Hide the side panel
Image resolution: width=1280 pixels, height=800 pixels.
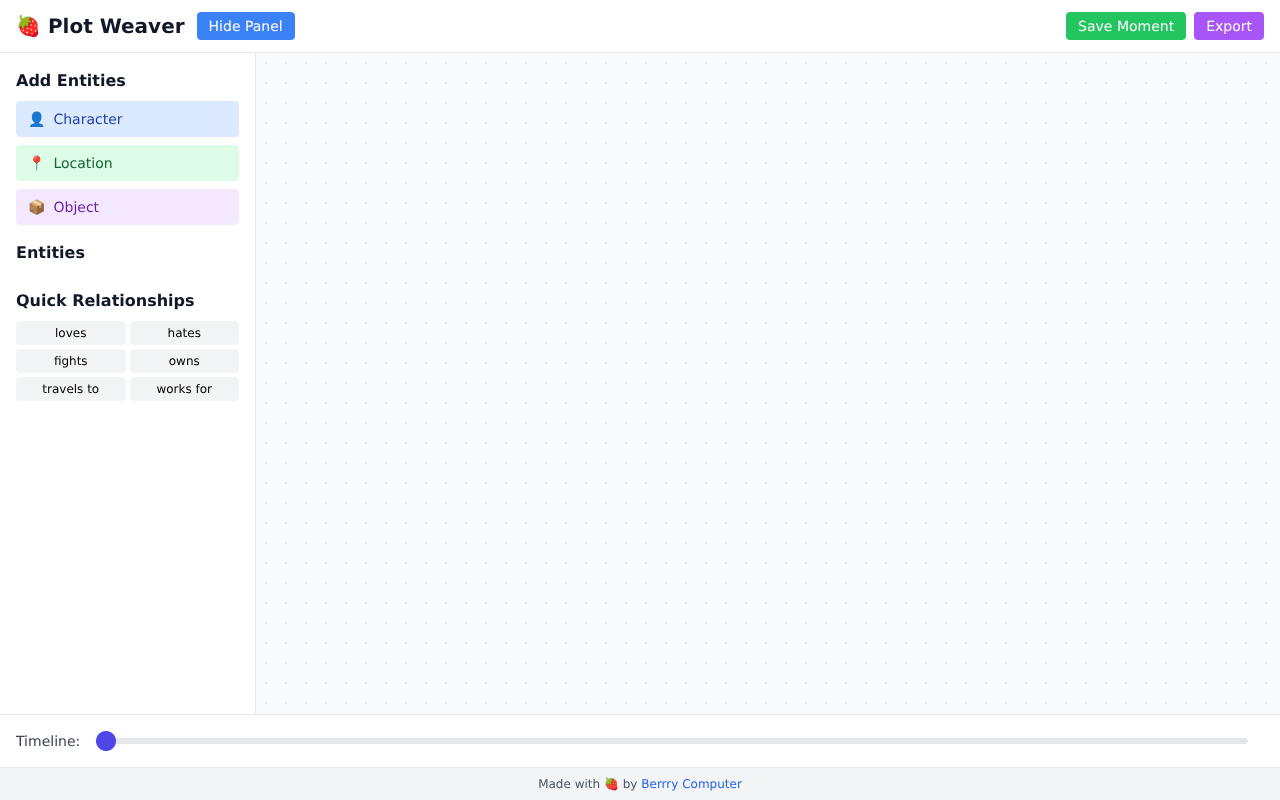point(245,26)
